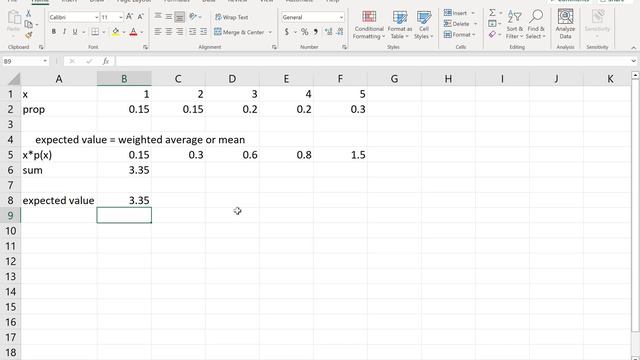
Task: Click Clear eraser icon
Action: [x=493, y=35]
